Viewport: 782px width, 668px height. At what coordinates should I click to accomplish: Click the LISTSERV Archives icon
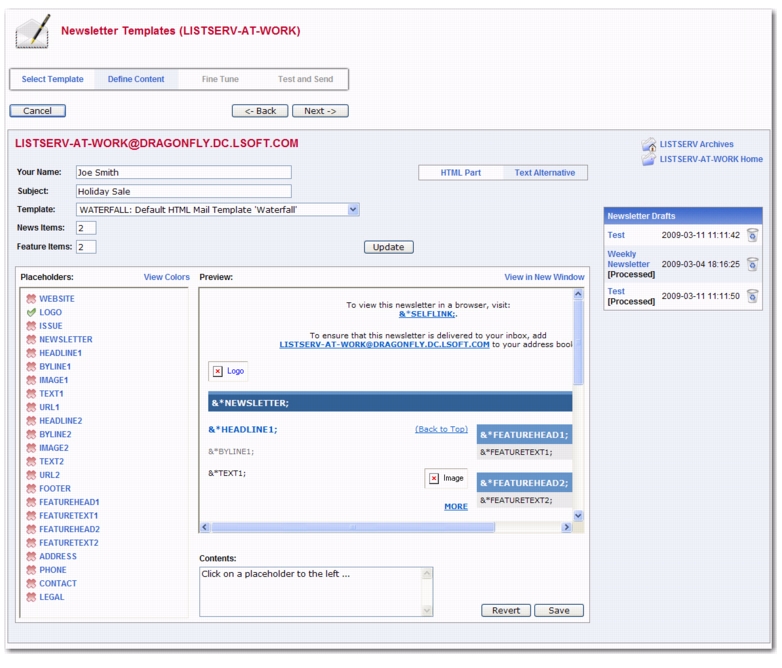pyautogui.click(x=649, y=145)
